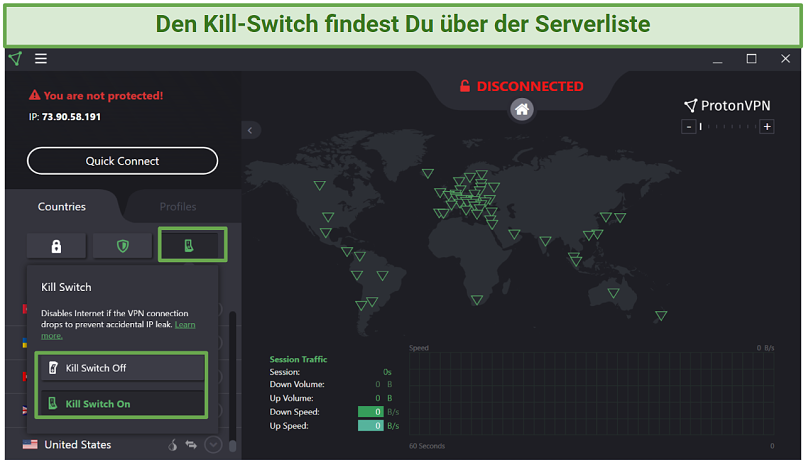The image size is (806, 465).
Task: Click the Up Speed value bar
Action: click(x=371, y=425)
